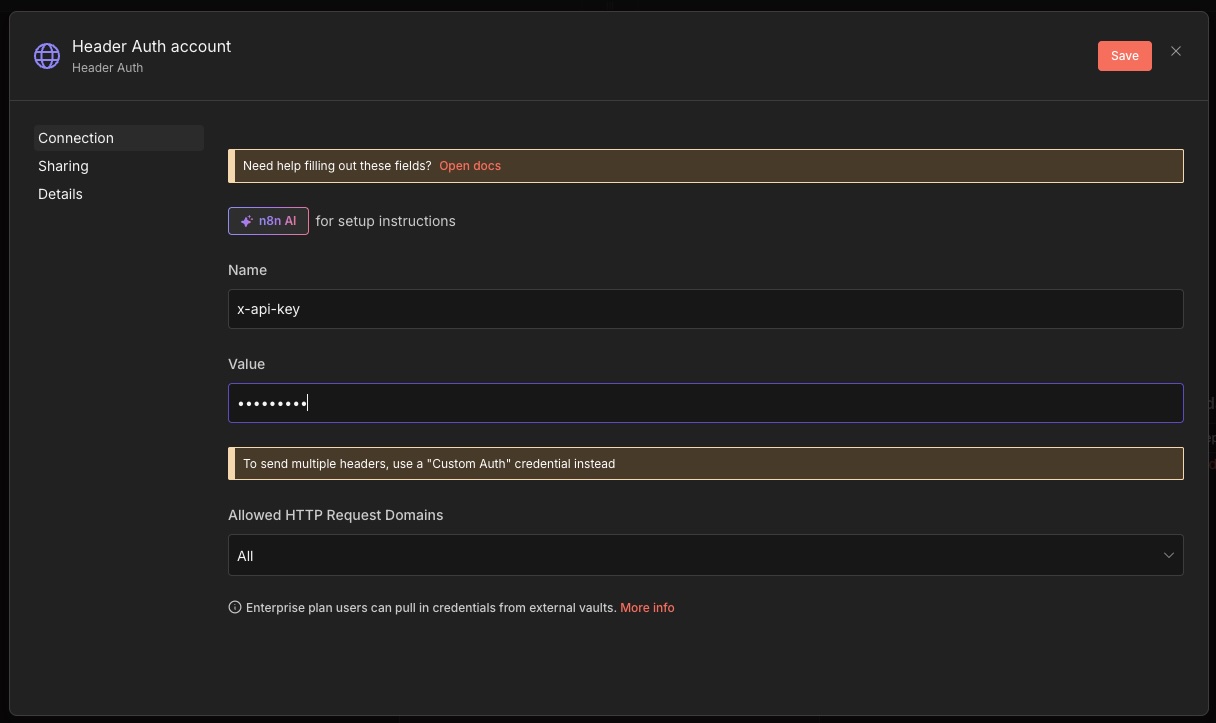Click the Custom Auth warning banner

tap(706, 463)
